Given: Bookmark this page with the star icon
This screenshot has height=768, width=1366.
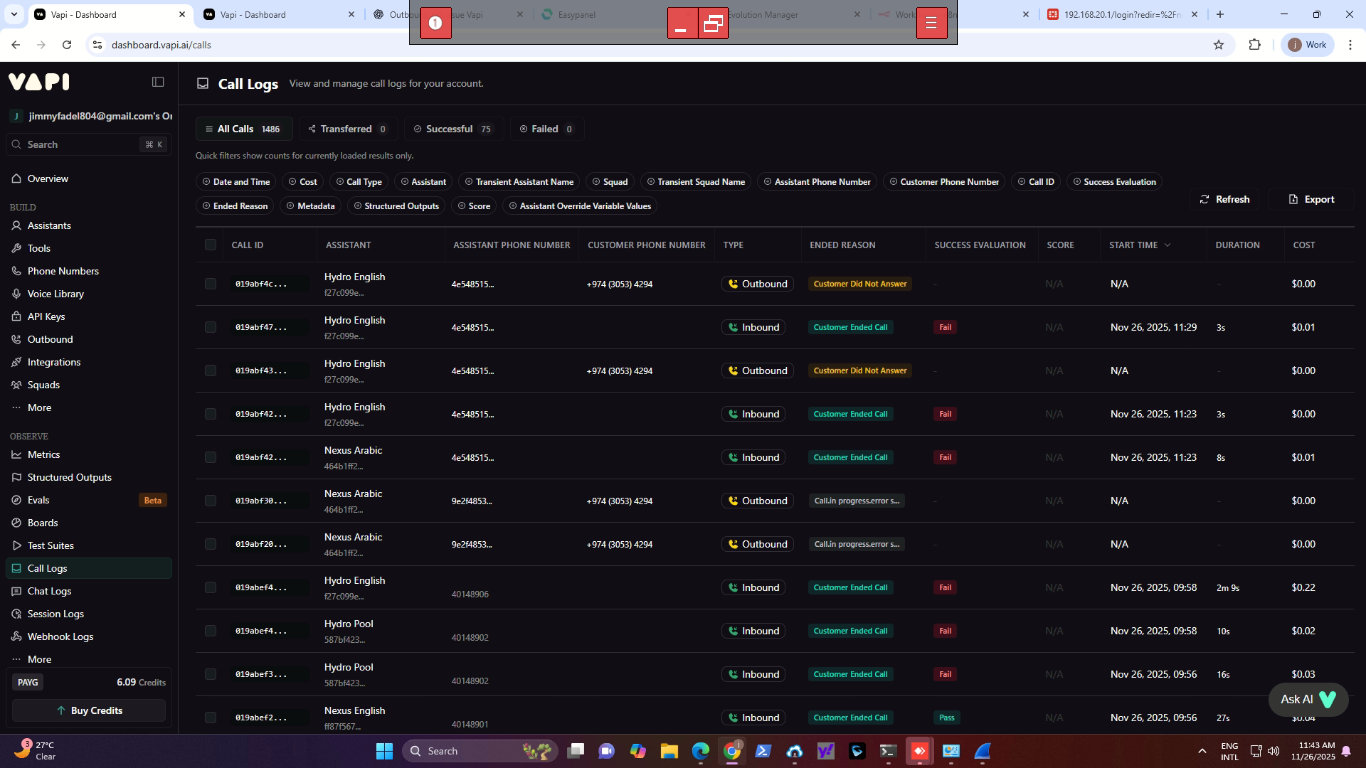Looking at the screenshot, I should click(1218, 45).
